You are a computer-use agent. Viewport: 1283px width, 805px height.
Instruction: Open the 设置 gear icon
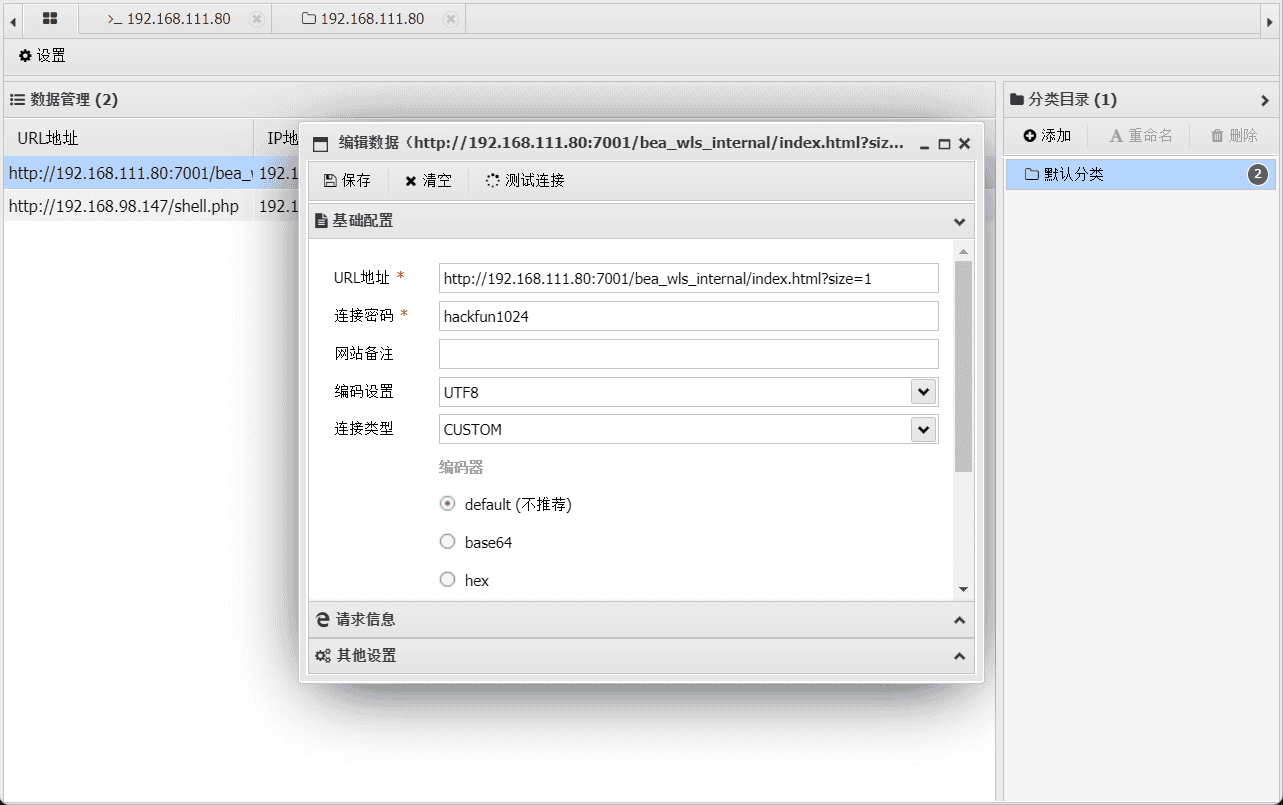[x=25, y=55]
